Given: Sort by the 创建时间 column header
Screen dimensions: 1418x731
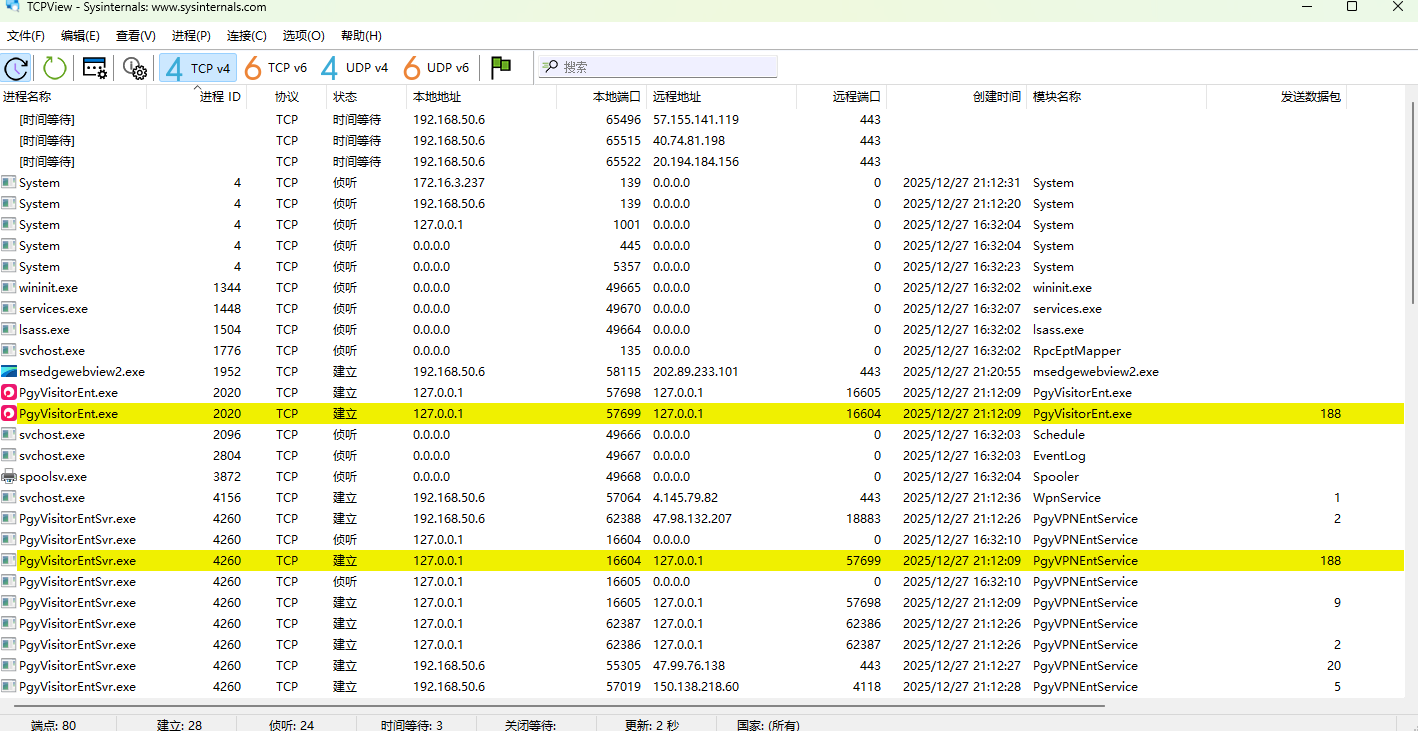Looking at the screenshot, I should coord(996,98).
